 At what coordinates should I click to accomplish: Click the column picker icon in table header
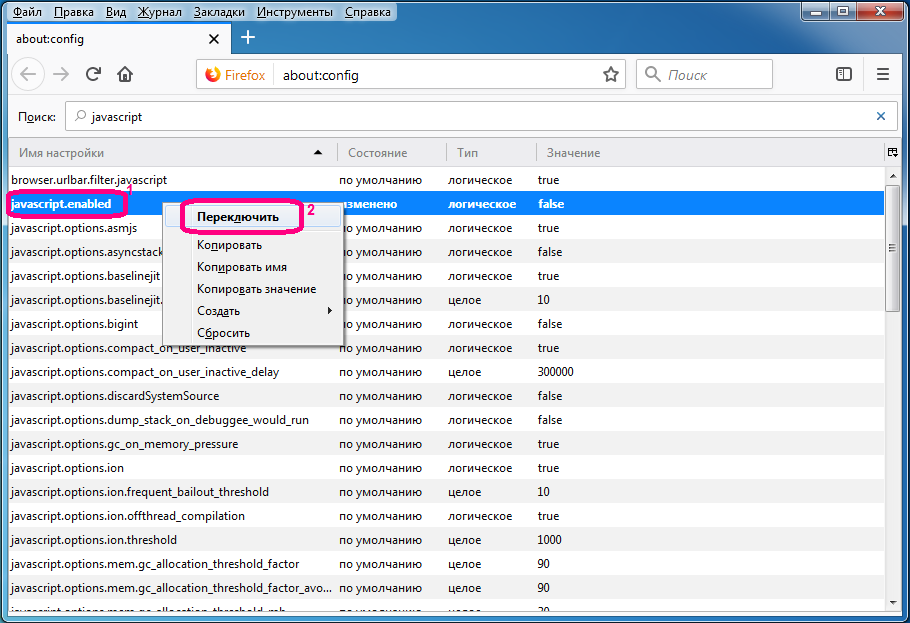point(891,153)
